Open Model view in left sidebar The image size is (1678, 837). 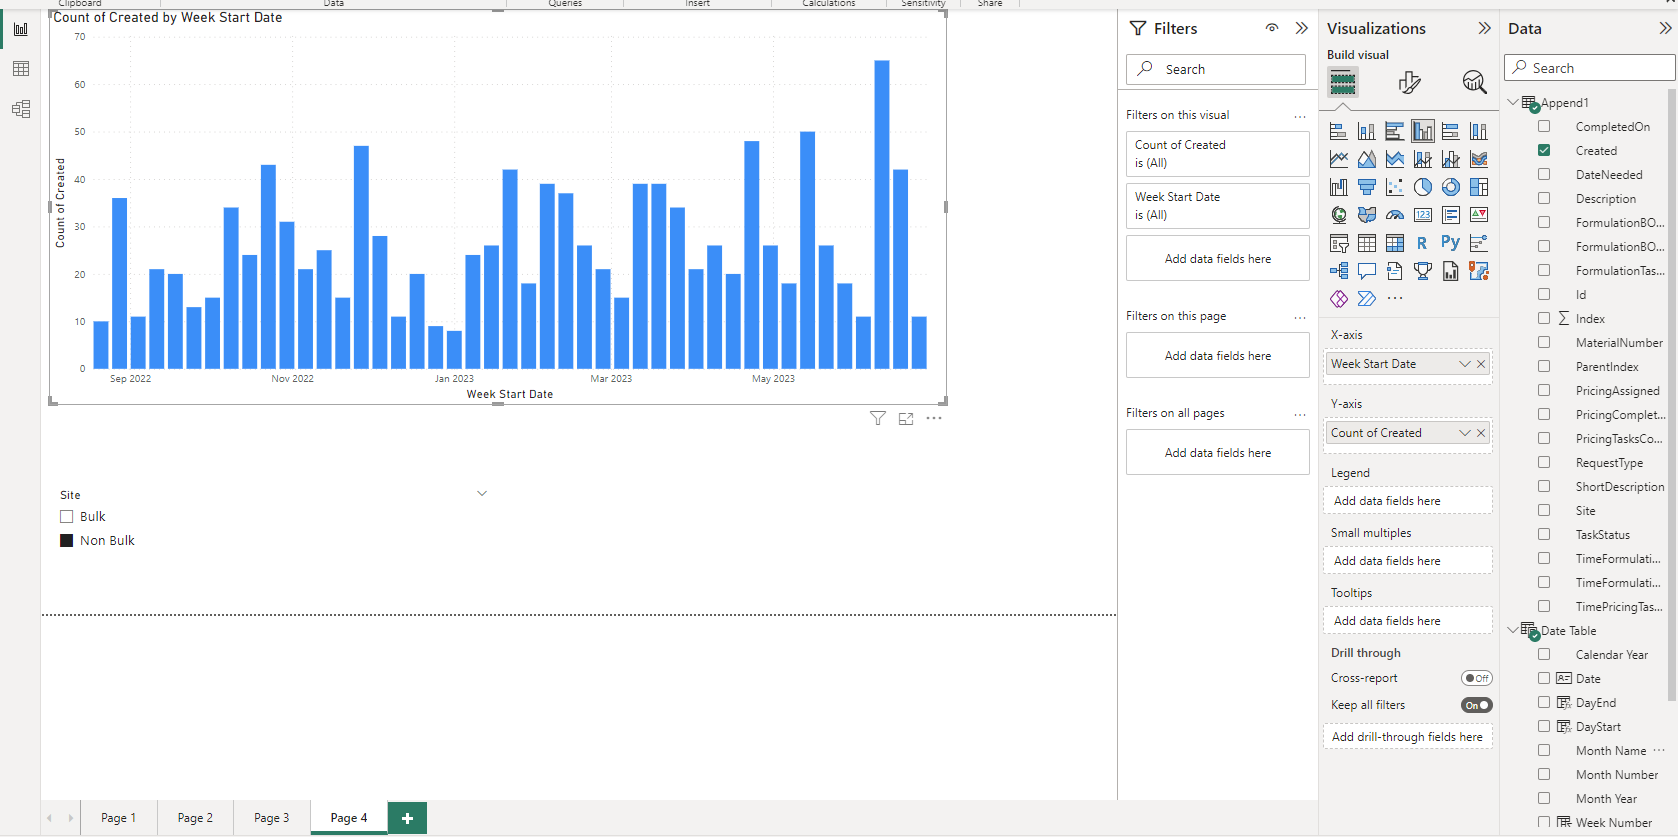tap(21, 109)
